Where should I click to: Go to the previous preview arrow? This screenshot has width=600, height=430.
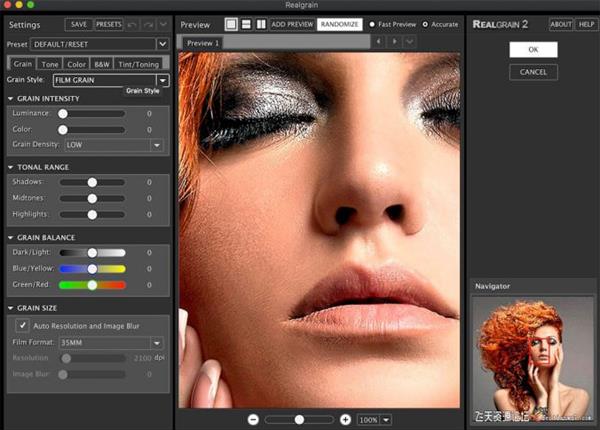(x=380, y=43)
